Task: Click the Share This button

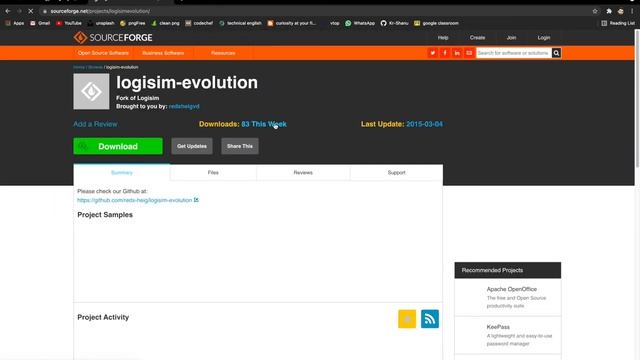Action: point(240,146)
